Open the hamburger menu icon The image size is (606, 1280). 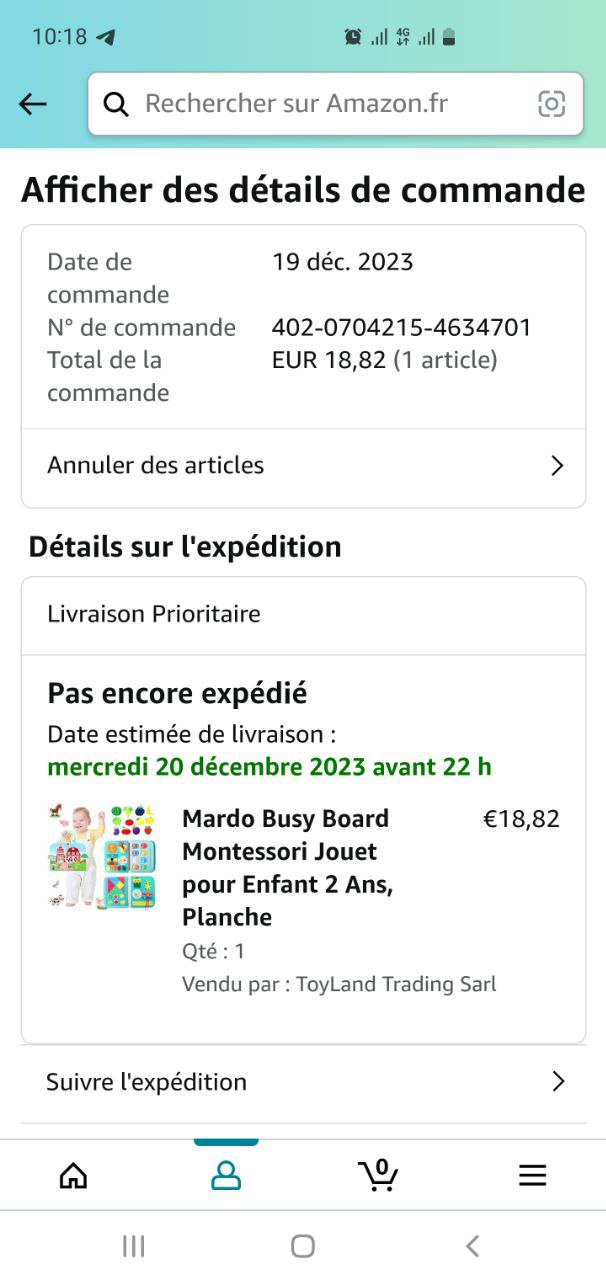coord(532,1175)
